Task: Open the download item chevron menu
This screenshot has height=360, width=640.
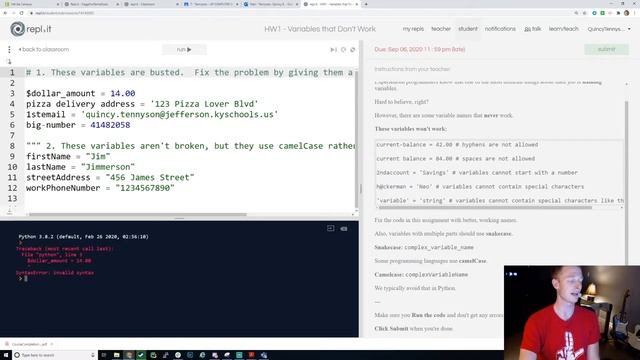Action: [52, 344]
